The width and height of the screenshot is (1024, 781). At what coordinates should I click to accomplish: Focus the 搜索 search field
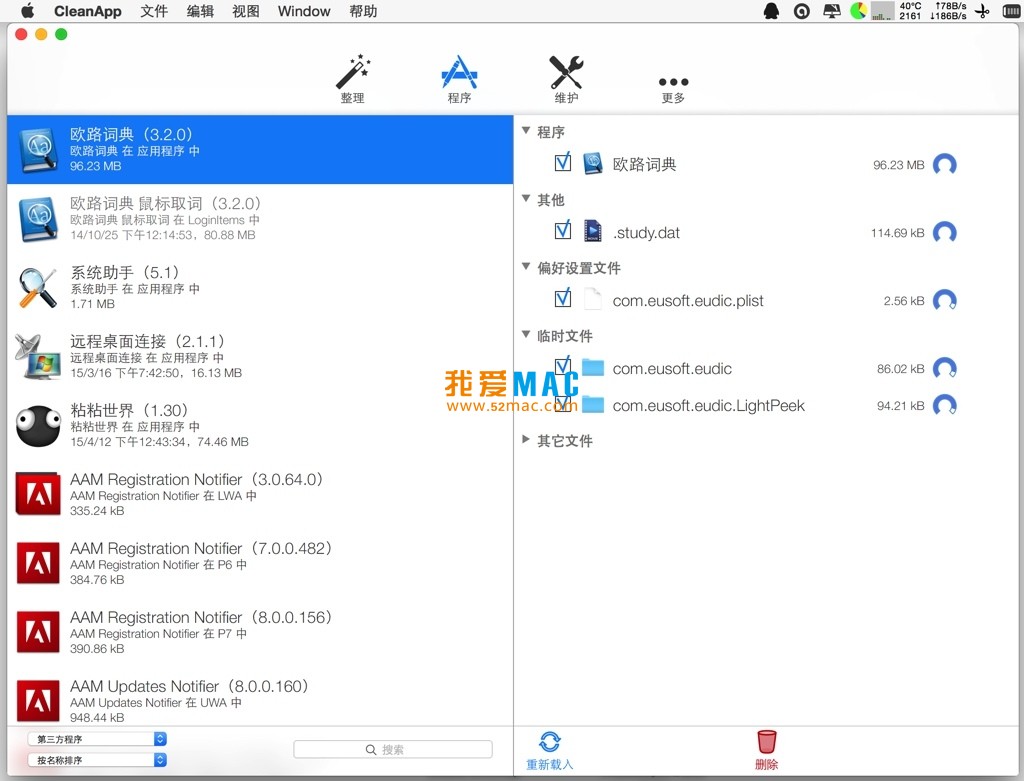pos(392,749)
